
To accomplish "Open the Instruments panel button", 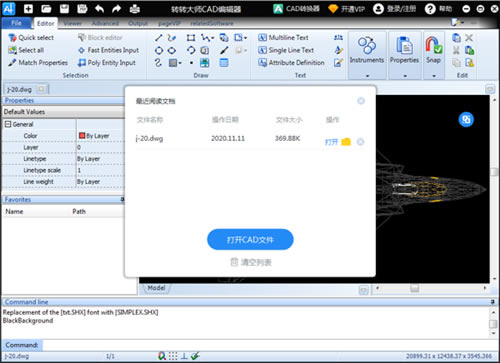I will 367,51.
